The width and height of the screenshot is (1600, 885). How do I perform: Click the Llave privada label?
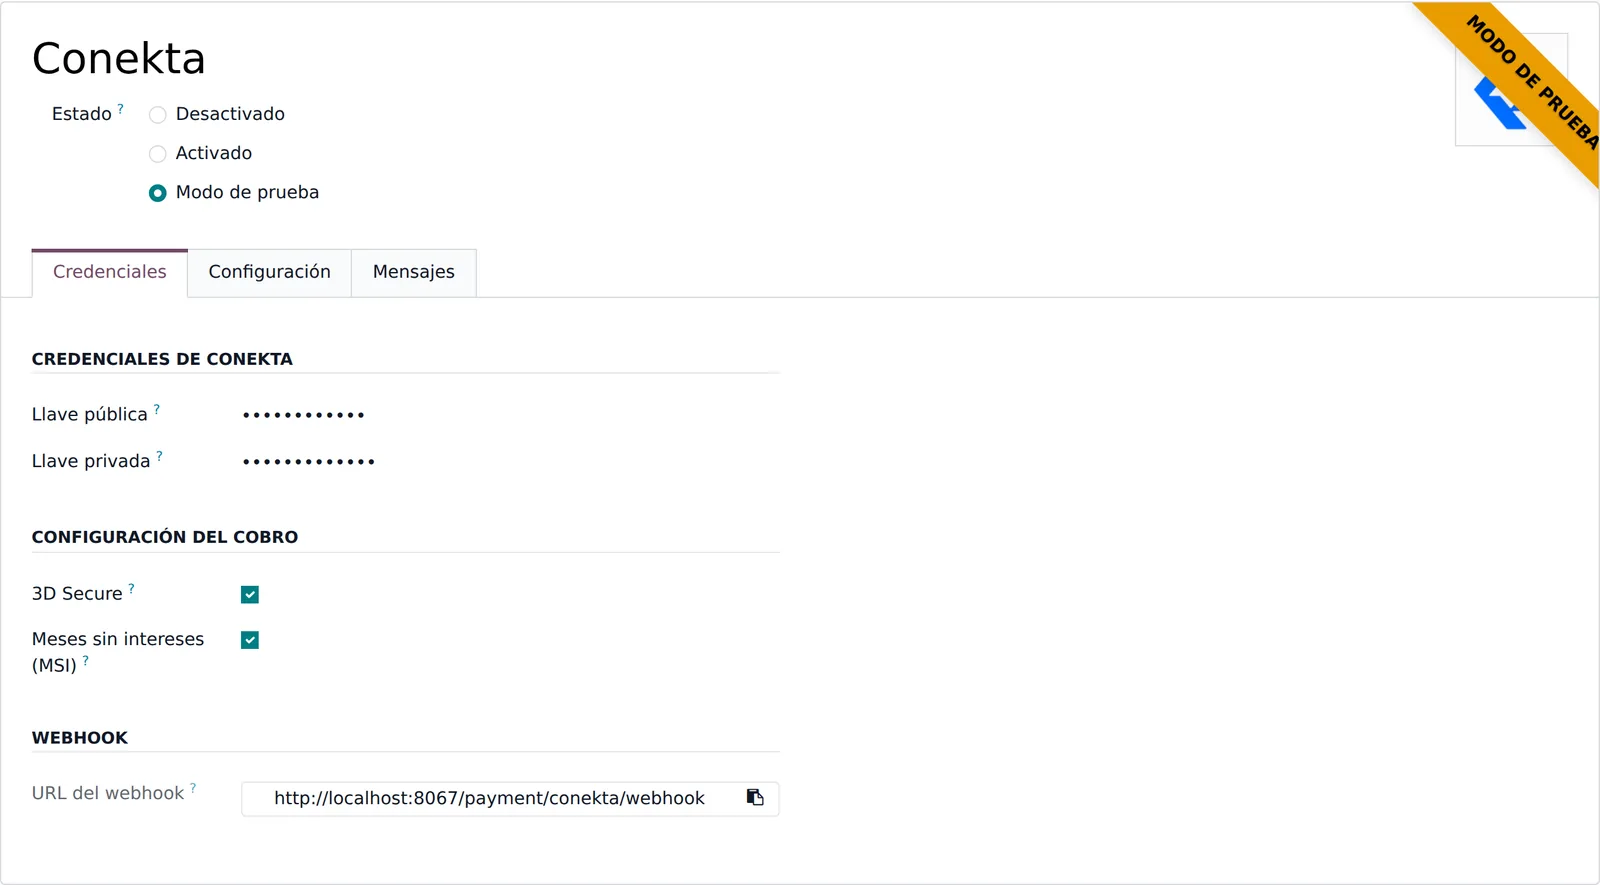[x=91, y=461]
